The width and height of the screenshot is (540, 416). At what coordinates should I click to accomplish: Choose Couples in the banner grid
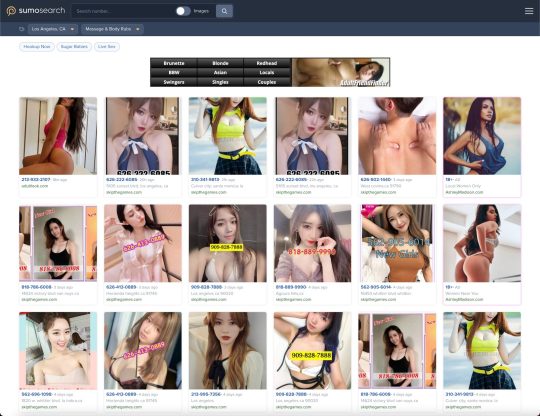coord(267,82)
